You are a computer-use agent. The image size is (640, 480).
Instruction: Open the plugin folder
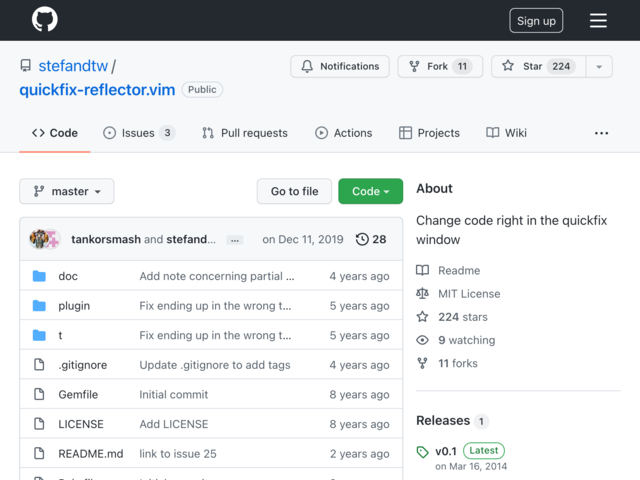click(74, 306)
